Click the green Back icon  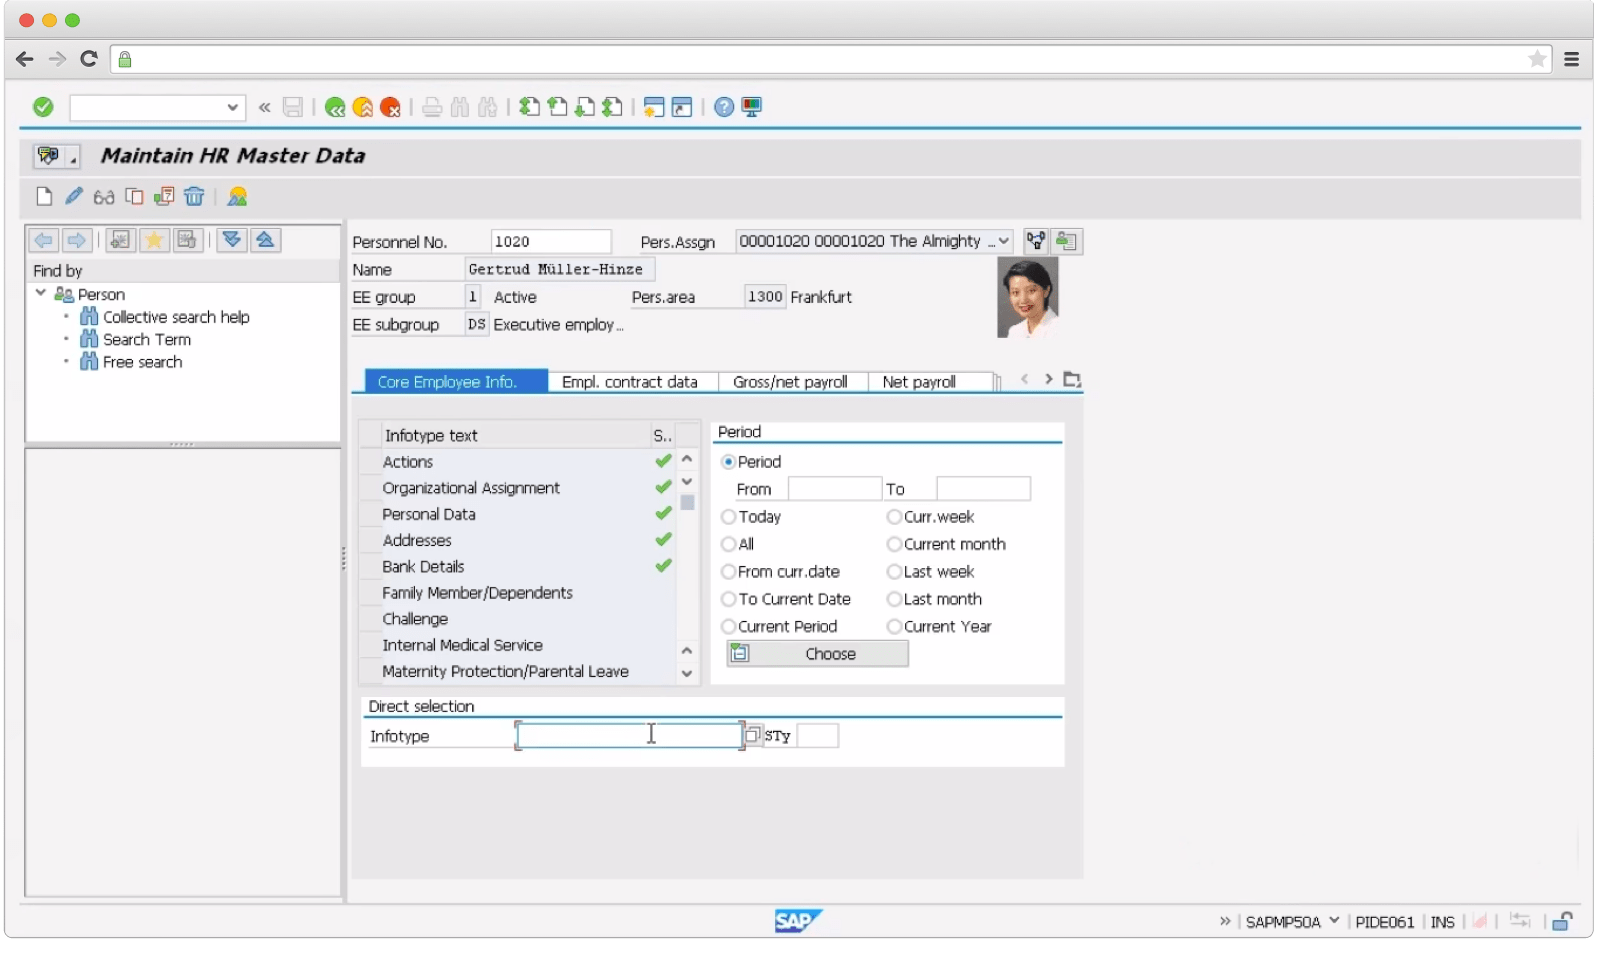pos(335,107)
